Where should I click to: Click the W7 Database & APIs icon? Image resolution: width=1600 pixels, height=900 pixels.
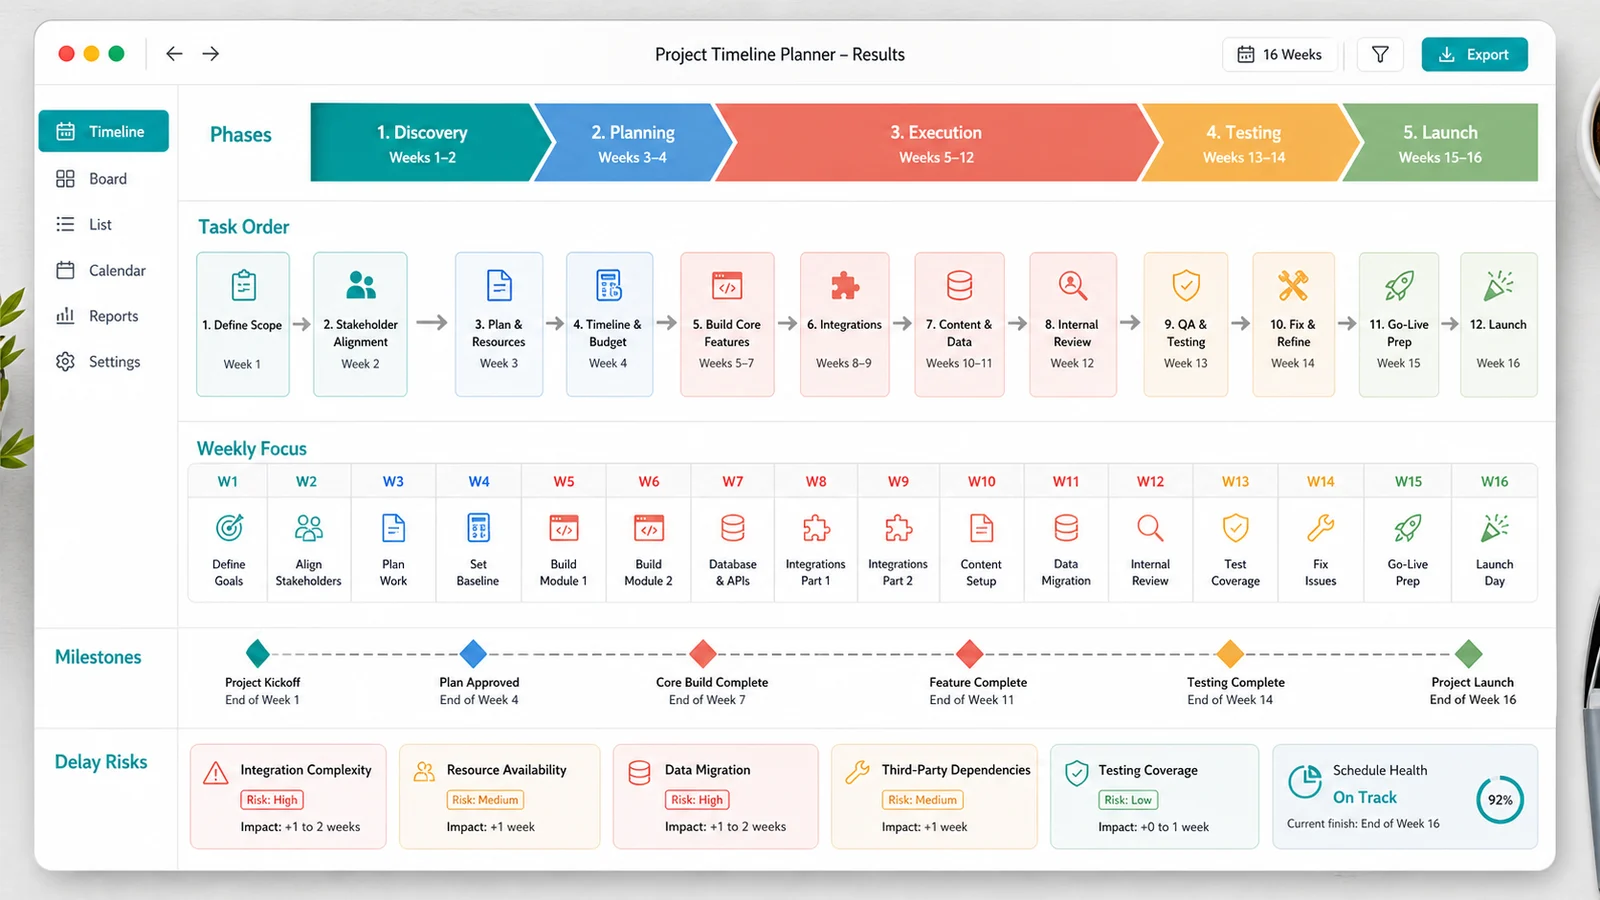click(x=733, y=527)
